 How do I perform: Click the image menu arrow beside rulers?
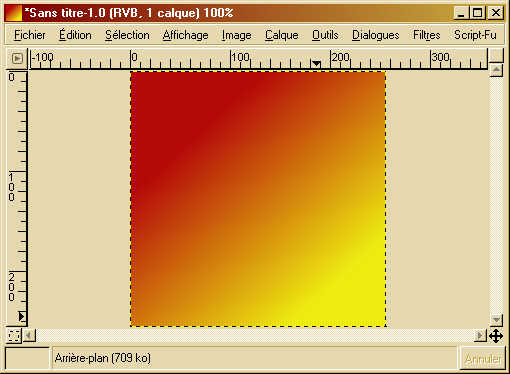point(17,59)
